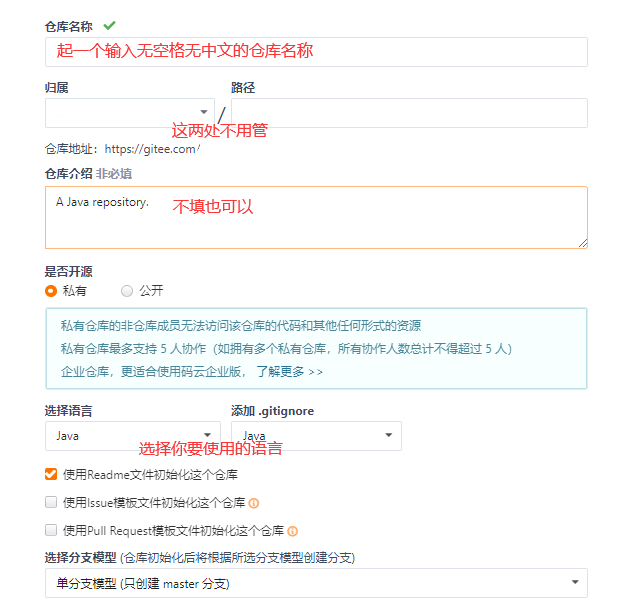Click info icon beside Issue模板 option
The height and width of the screenshot is (612, 633).
[x=254, y=503]
